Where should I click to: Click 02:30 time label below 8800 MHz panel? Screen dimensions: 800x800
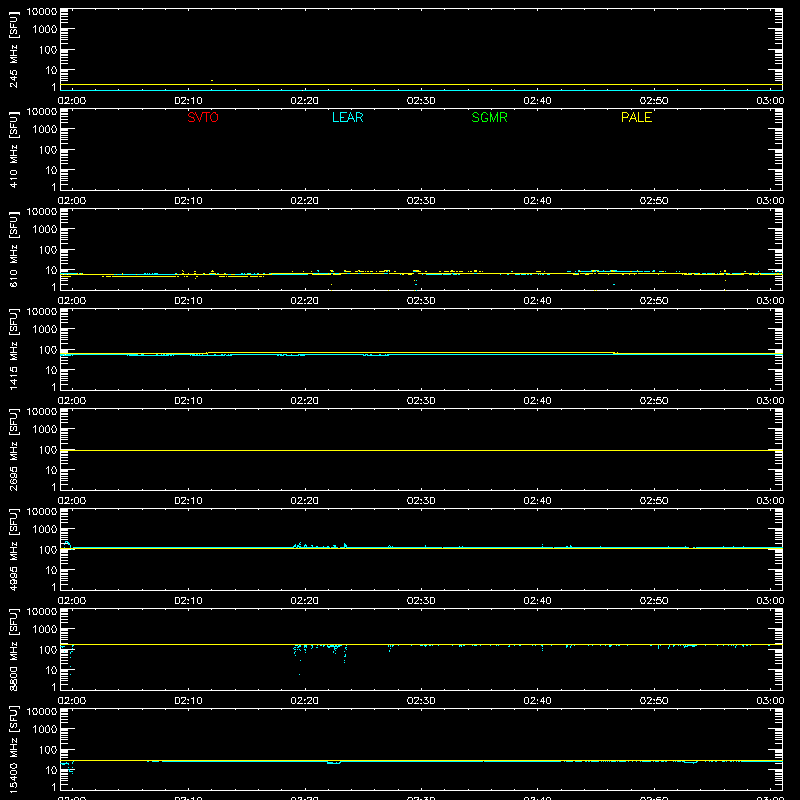(421, 701)
